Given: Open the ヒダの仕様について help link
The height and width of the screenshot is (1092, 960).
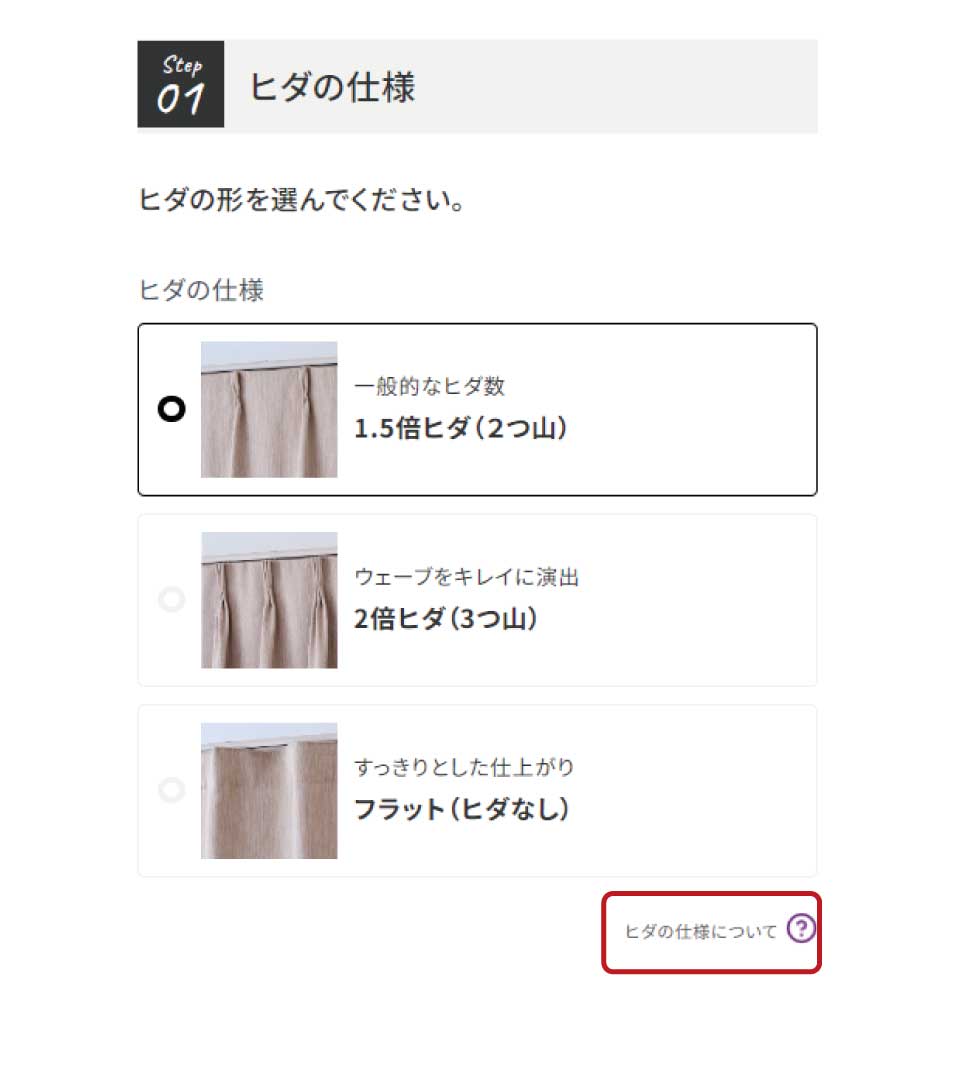Looking at the screenshot, I should (700, 931).
